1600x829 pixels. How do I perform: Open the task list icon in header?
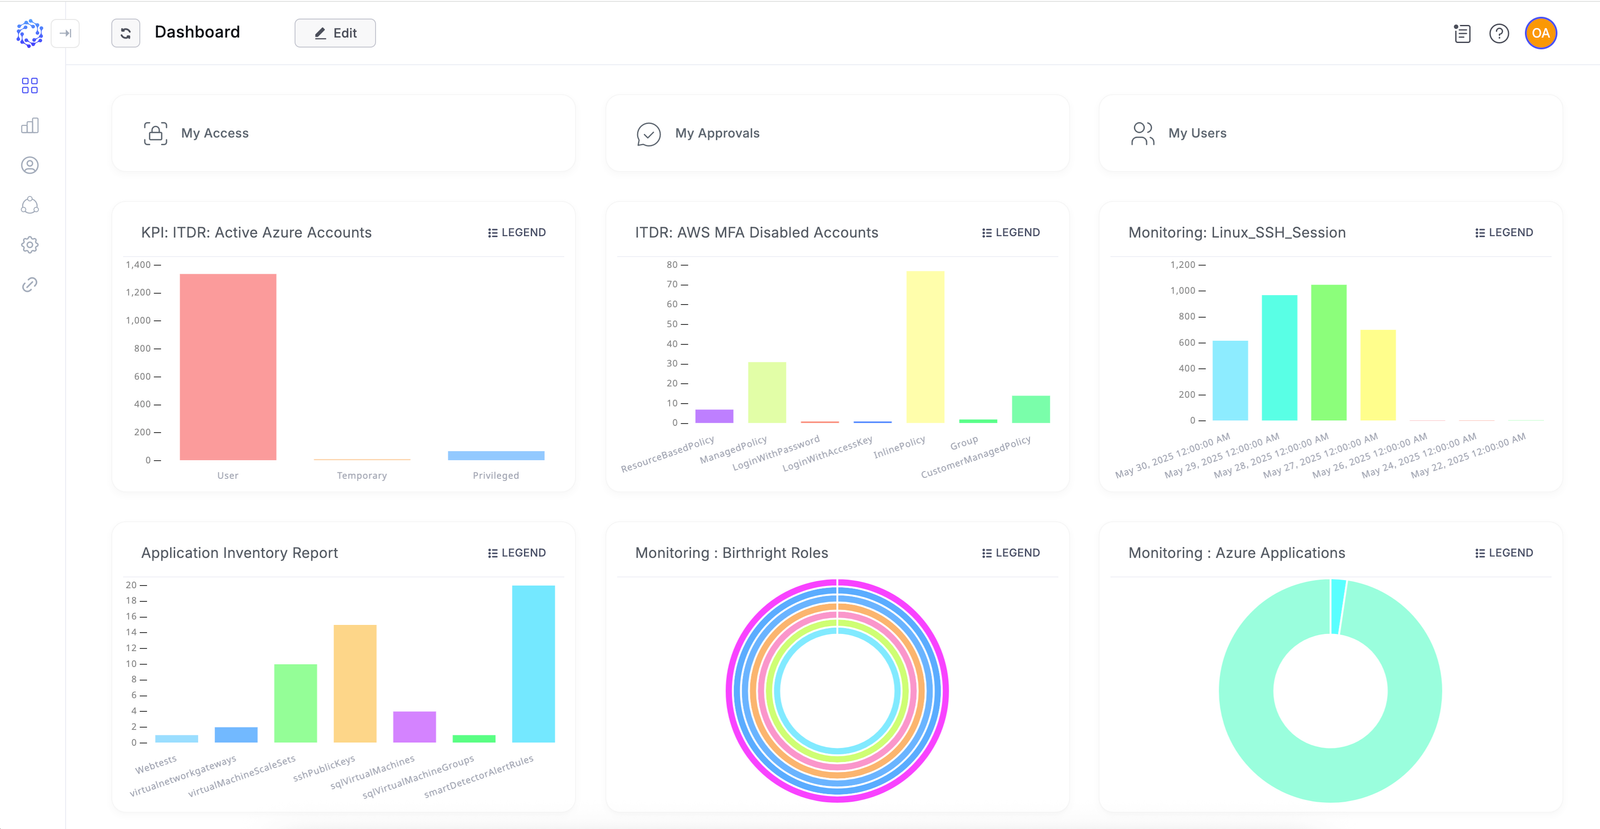click(1462, 34)
